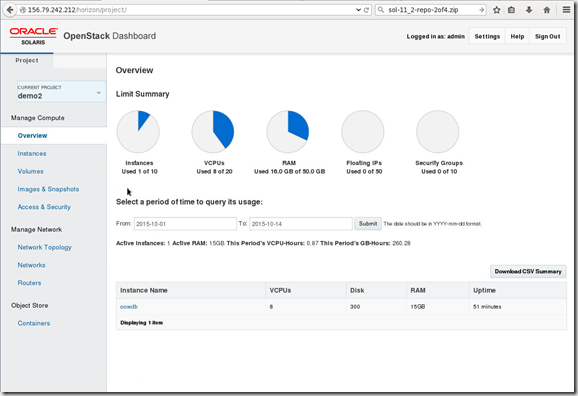The image size is (578, 396).
Task: Reload page with the refresh icon
Action: [366, 10]
